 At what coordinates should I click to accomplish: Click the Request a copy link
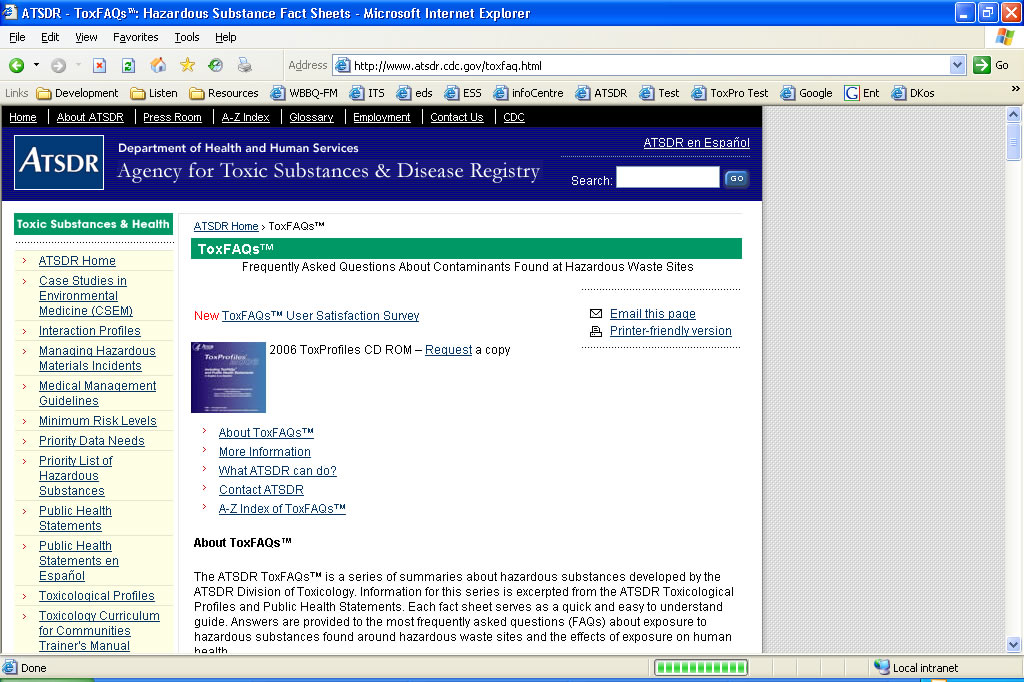point(448,349)
